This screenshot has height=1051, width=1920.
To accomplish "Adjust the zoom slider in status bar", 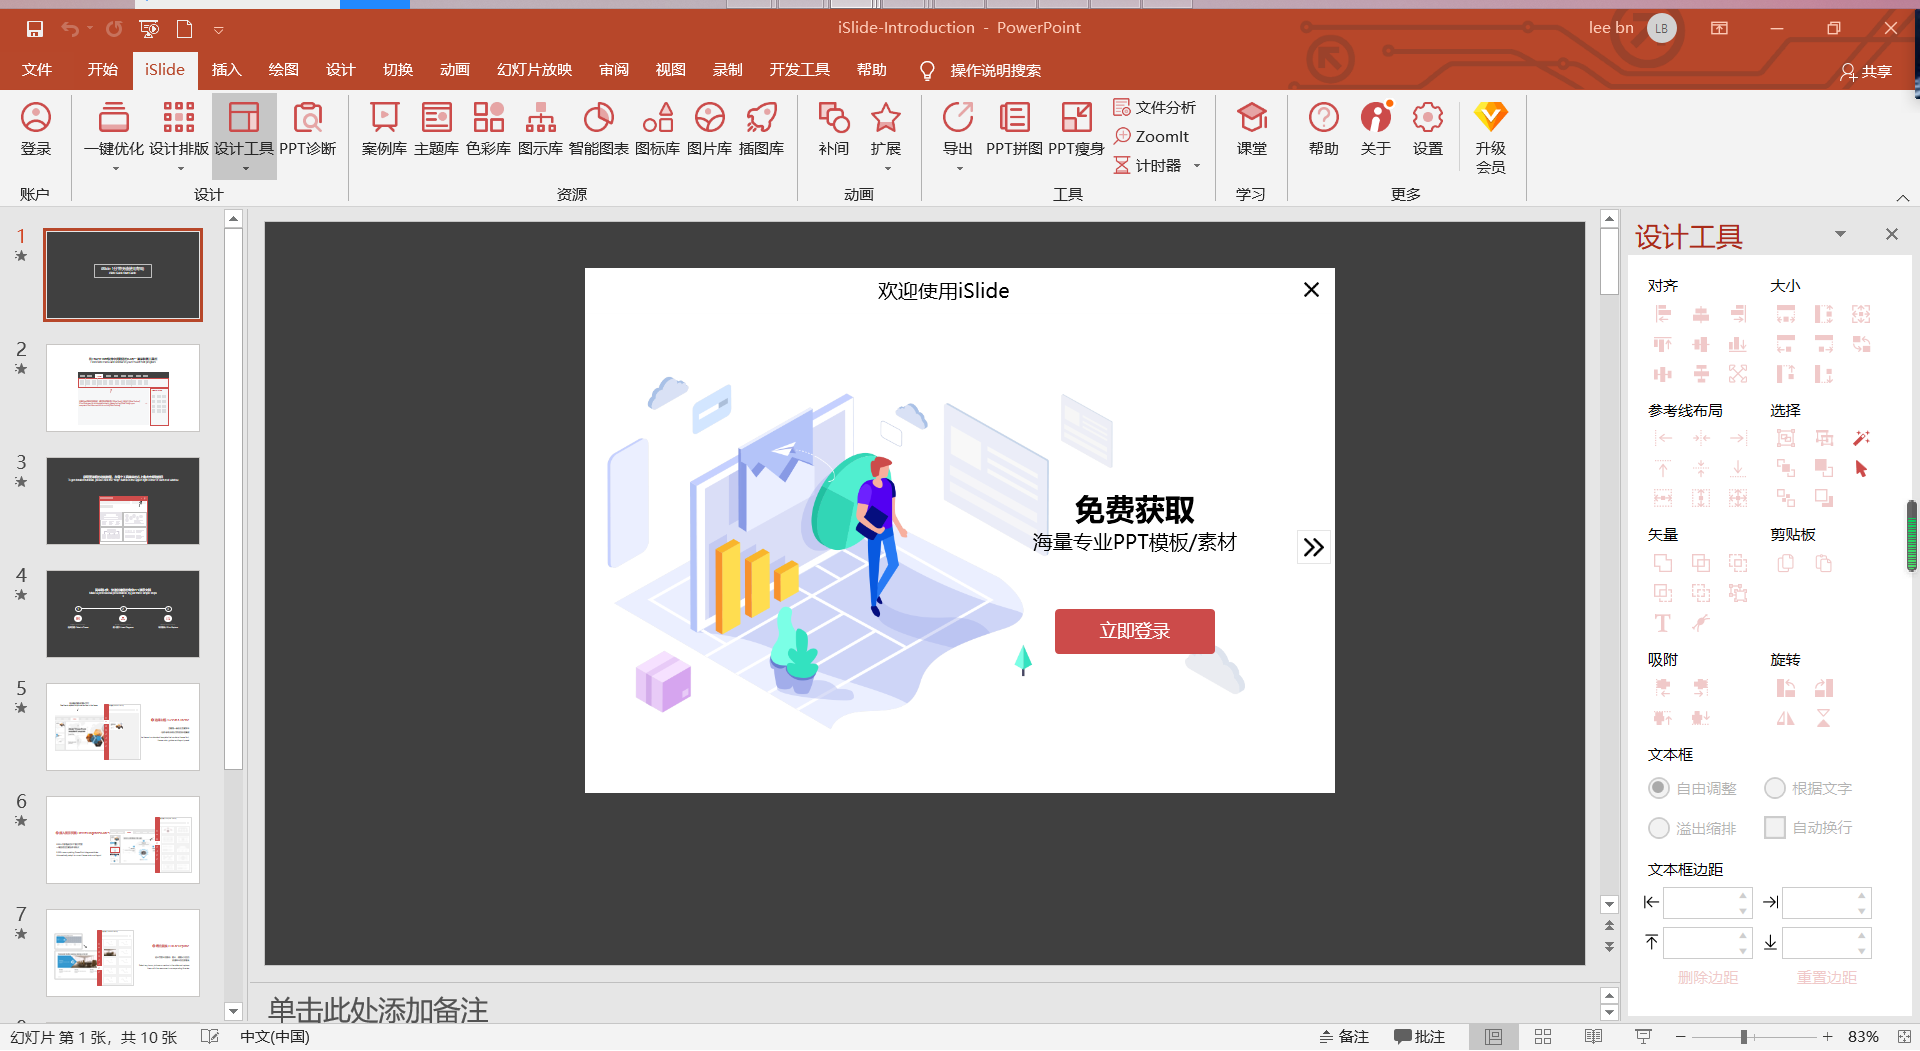I will click(1743, 1037).
